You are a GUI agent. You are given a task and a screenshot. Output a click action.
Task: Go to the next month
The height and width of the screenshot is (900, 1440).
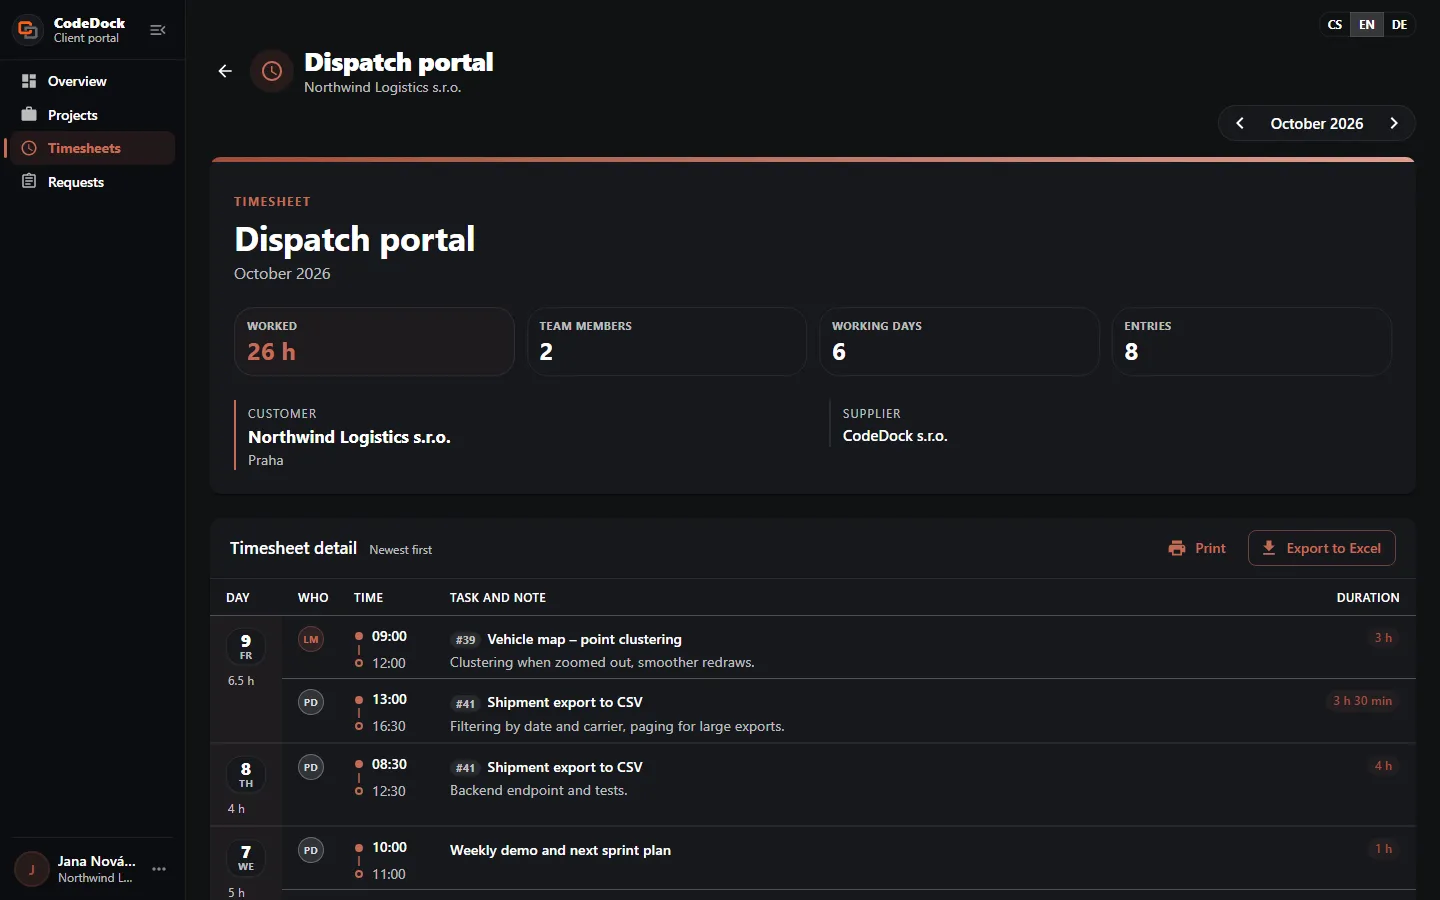[x=1394, y=123]
